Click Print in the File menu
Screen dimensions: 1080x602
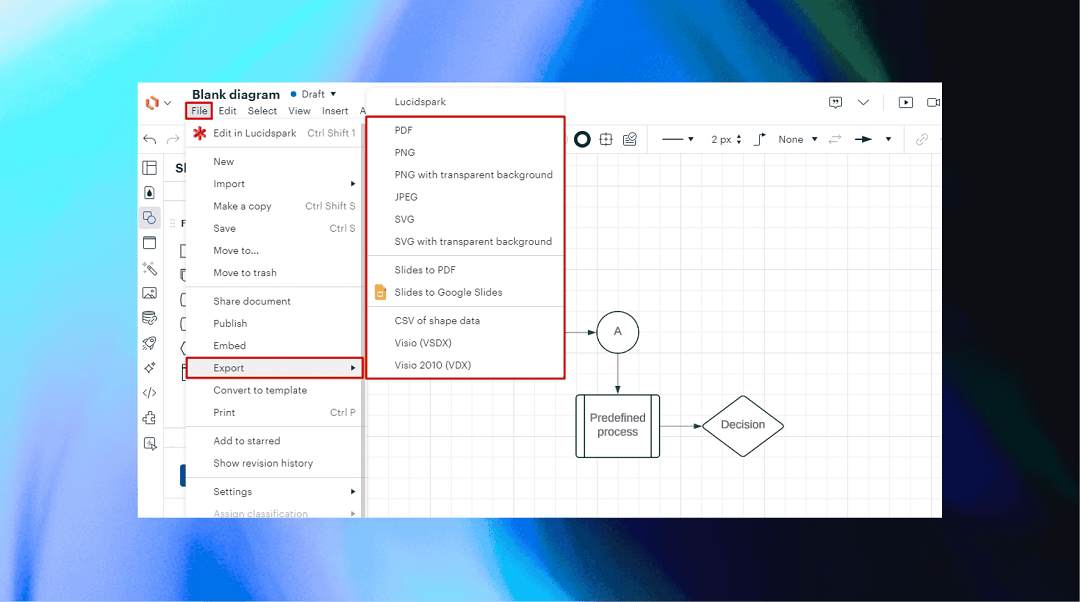click(x=275, y=413)
